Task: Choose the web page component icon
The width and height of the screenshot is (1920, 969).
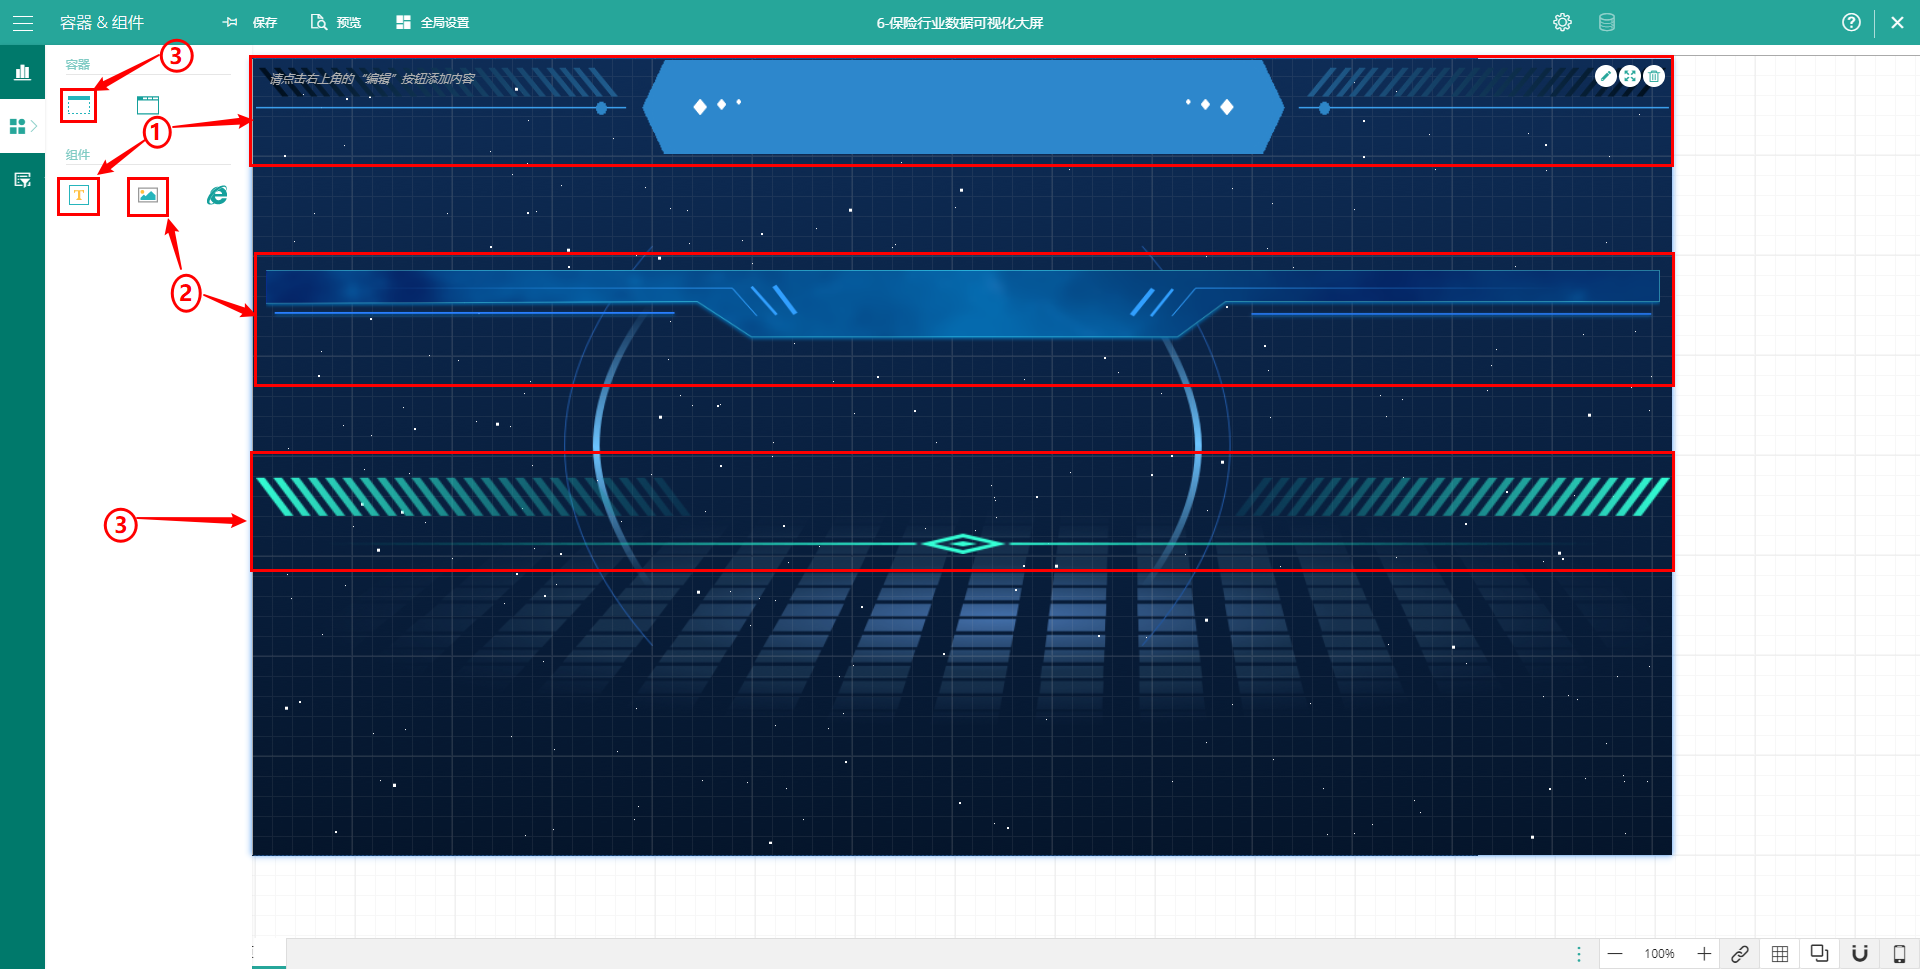Action: (x=217, y=195)
